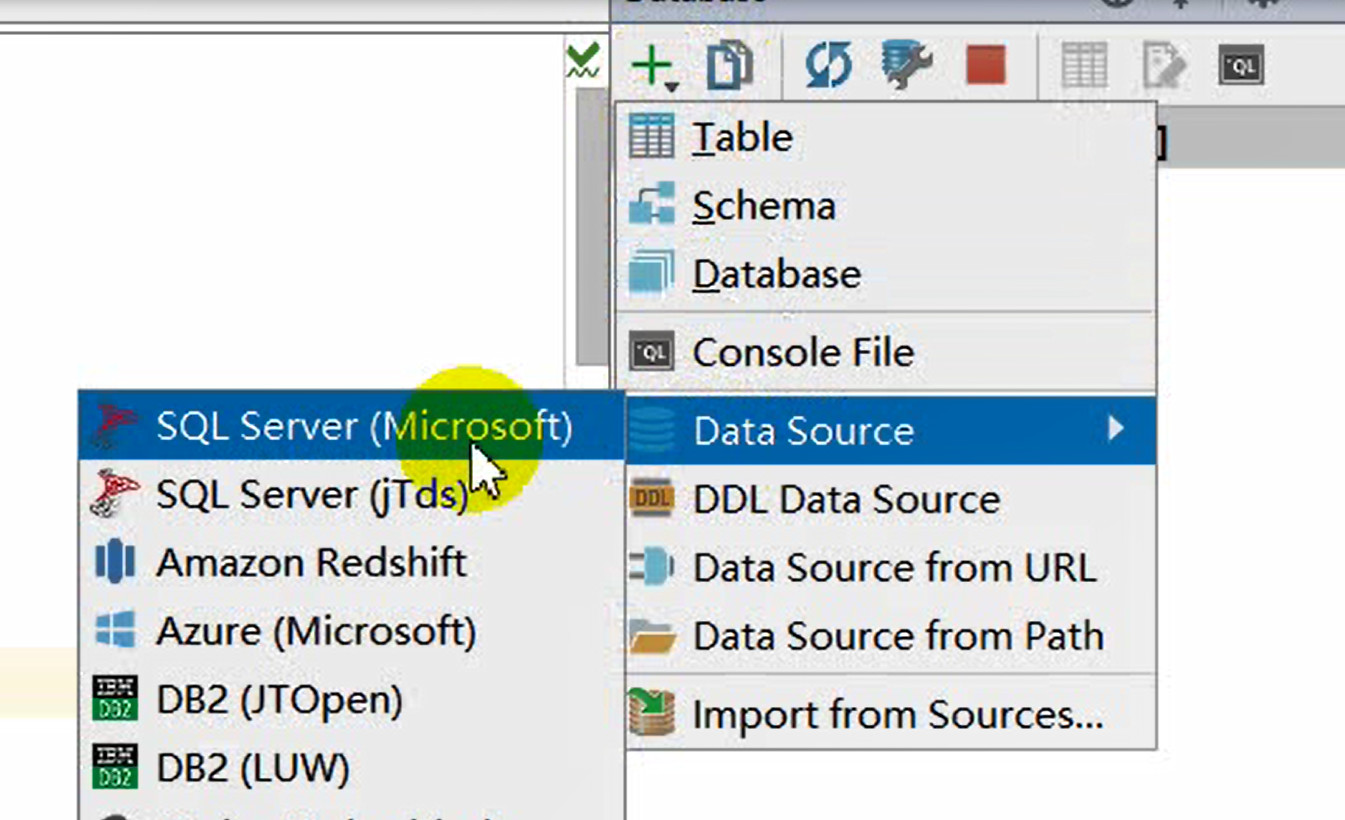Select DDL Data Source entry
The image size is (1345, 820).
tap(886, 500)
